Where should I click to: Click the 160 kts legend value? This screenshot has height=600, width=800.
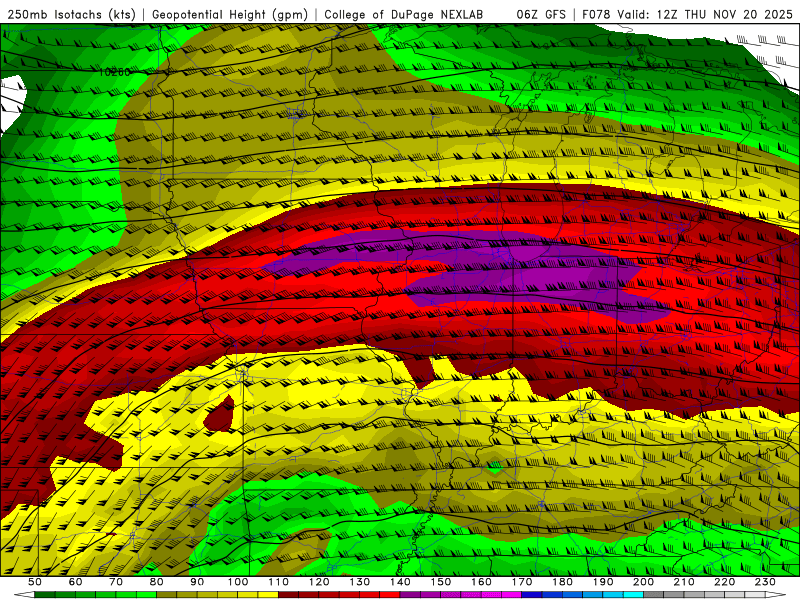[x=481, y=582]
